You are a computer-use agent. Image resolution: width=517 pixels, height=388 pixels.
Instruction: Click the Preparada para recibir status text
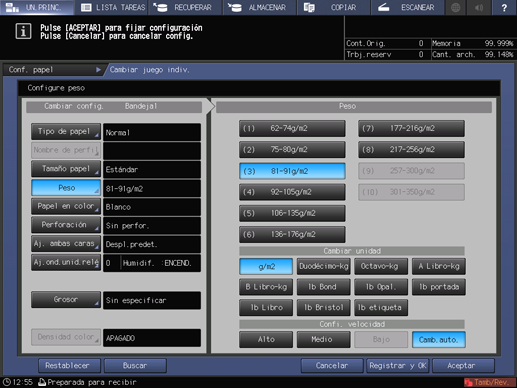tap(92, 382)
